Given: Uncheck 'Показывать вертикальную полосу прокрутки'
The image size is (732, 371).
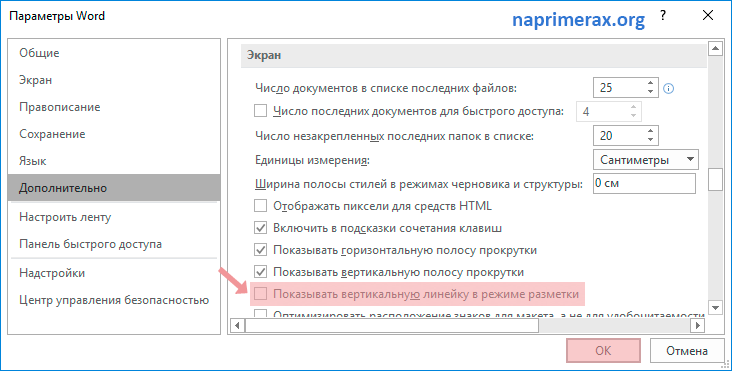Looking at the screenshot, I should 260,272.
